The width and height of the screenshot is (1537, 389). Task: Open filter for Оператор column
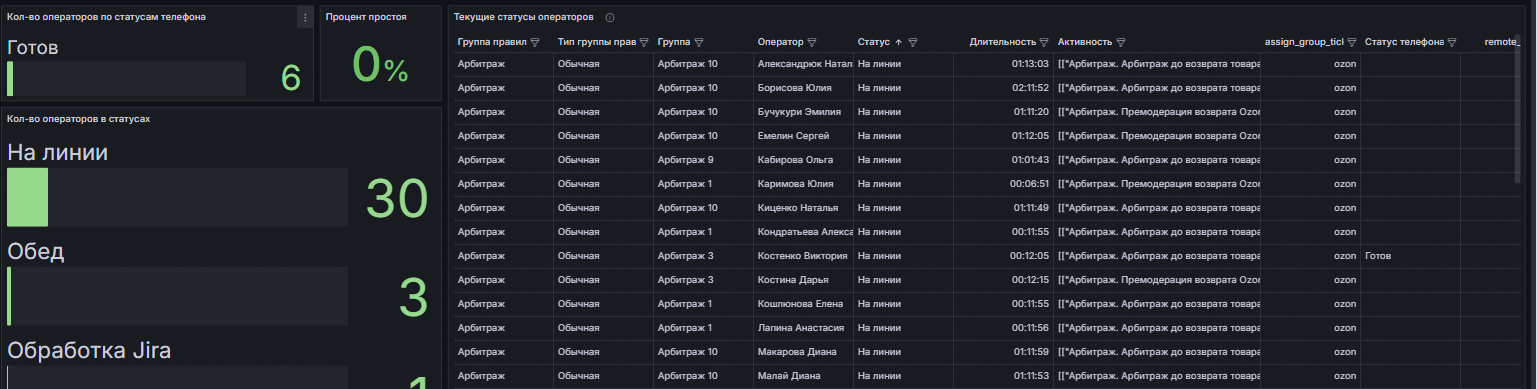[x=812, y=42]
